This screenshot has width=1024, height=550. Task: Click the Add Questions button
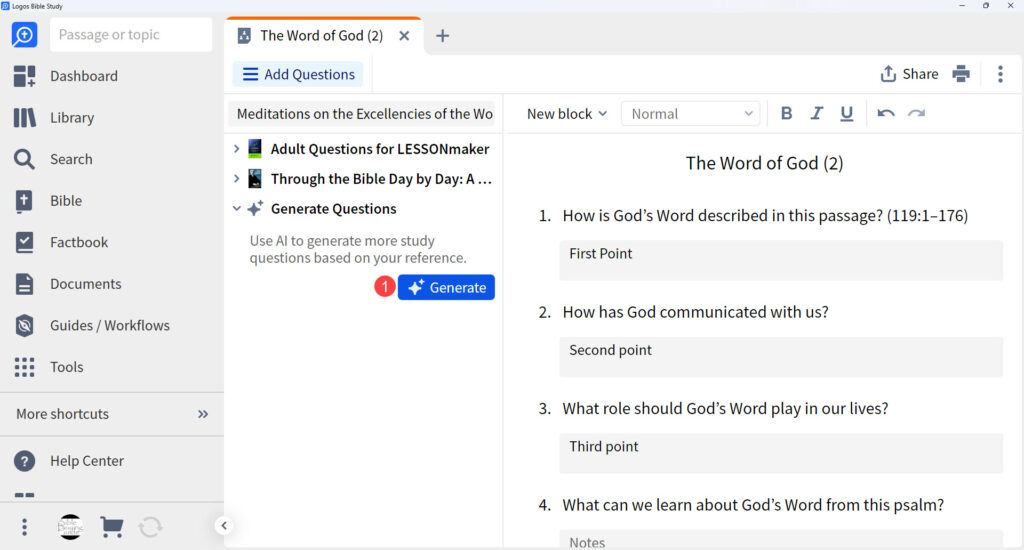[298, 74]
